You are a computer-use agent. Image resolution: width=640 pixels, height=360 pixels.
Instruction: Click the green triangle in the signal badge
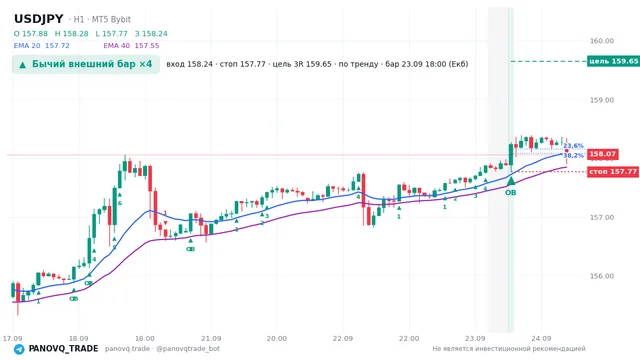click(x=22, y=64)
